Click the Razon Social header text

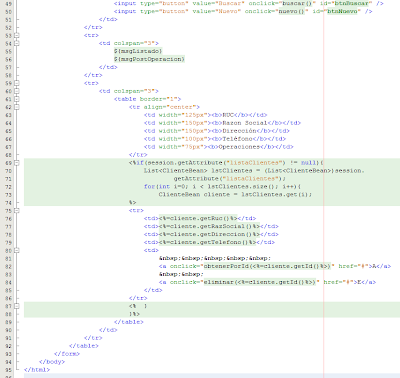245,123
